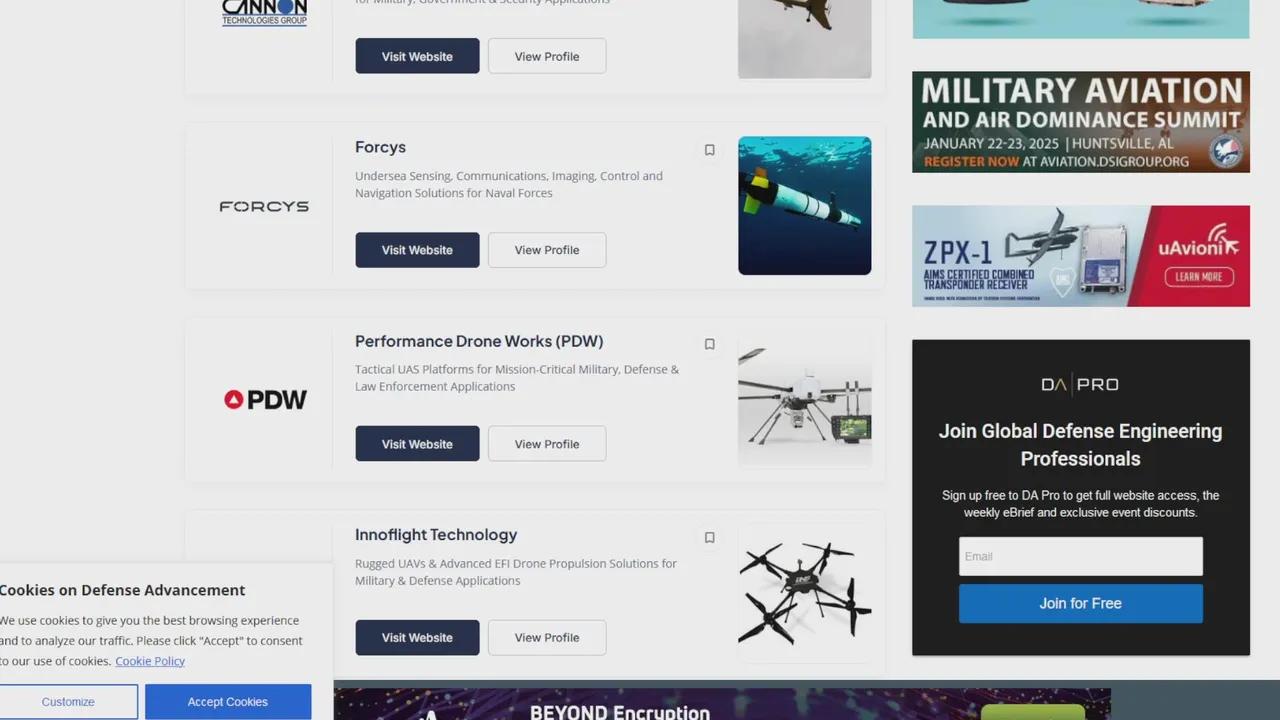
Task: Click the Join for Free button
Action: click(1081, 603)
